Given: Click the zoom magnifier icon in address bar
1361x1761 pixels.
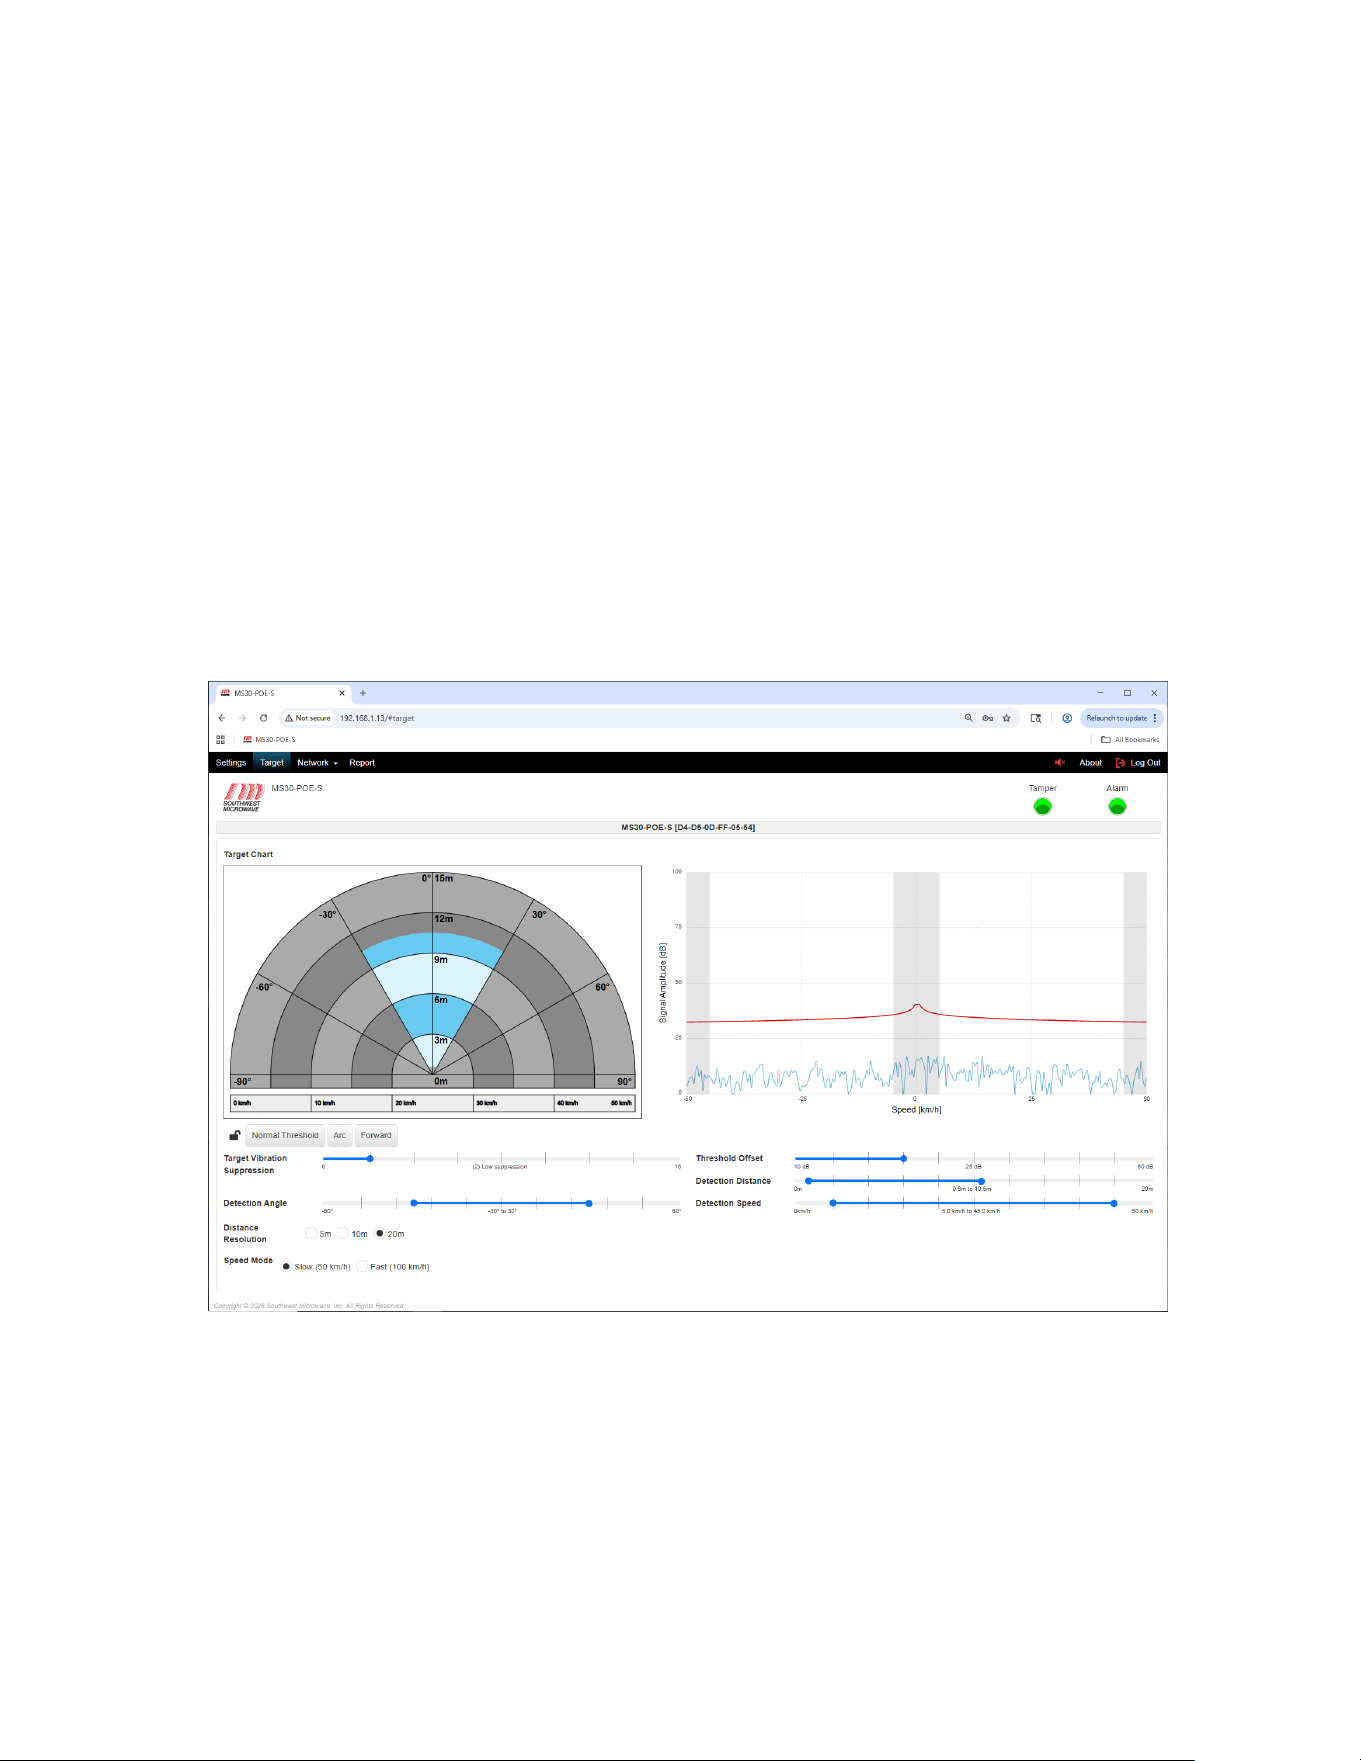Looking at the screenshot, I should tap(968, 718).
